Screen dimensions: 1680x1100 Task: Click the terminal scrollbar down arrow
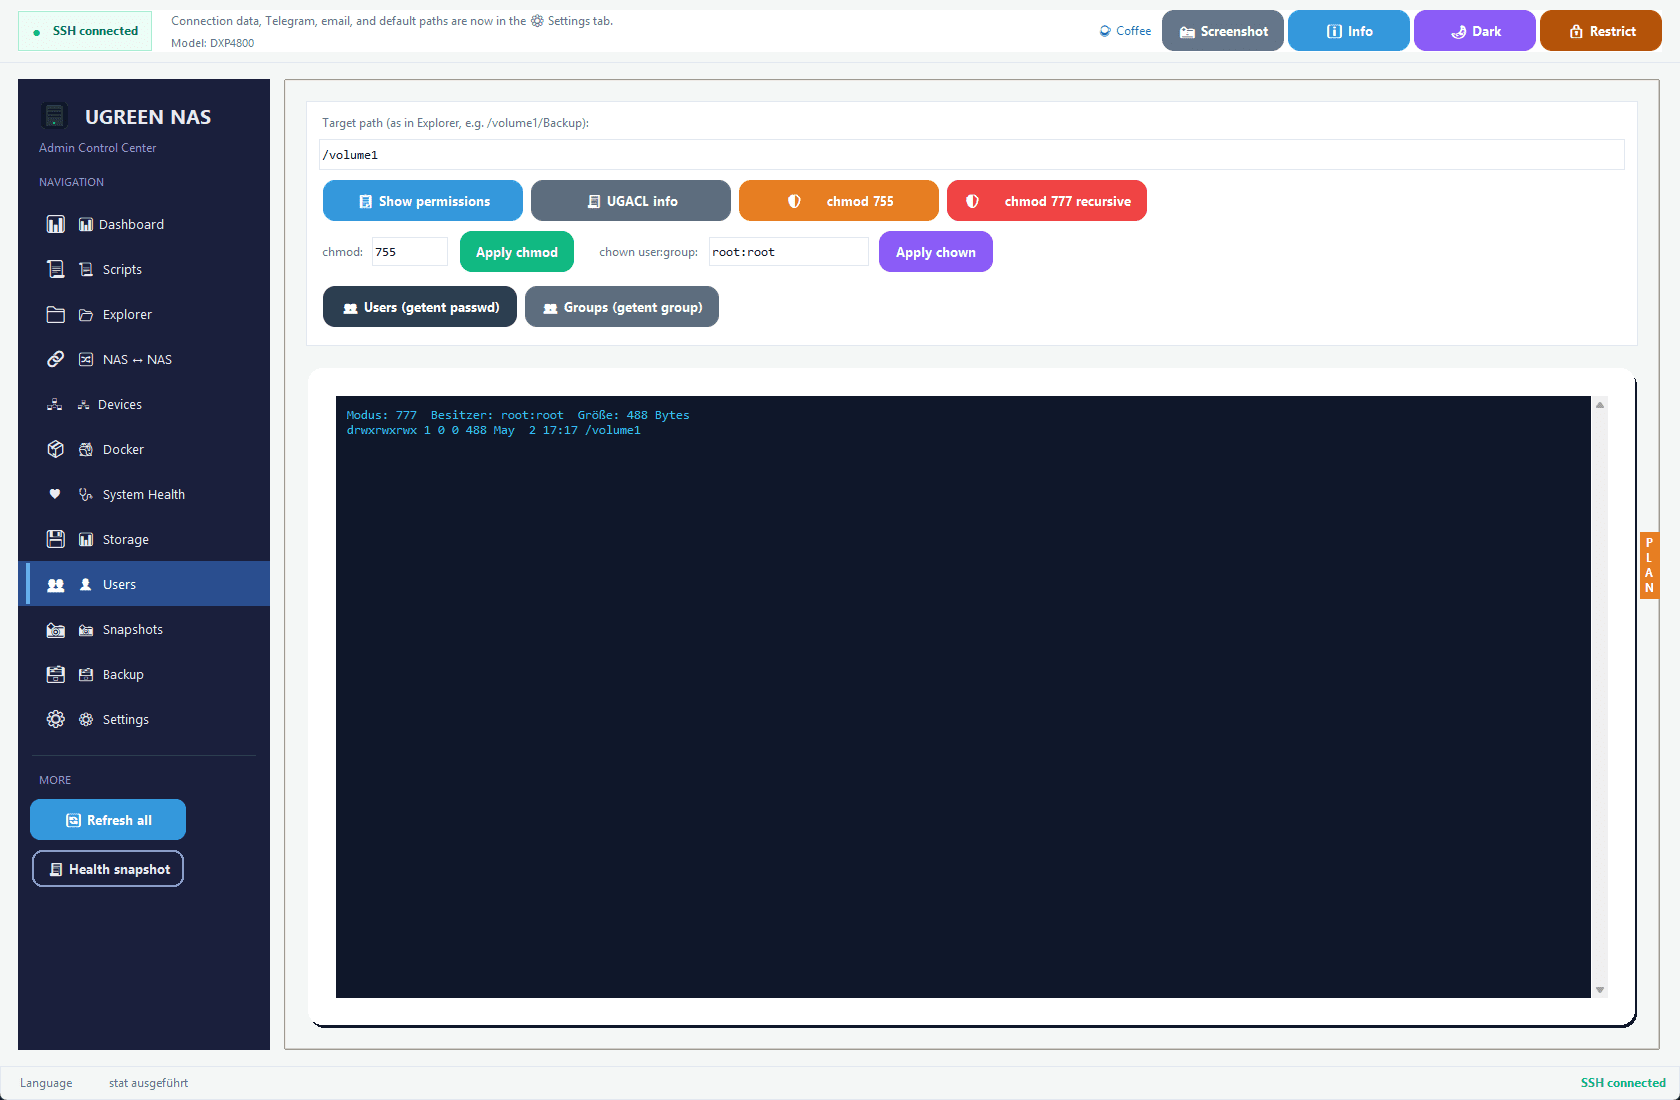(x=1600, y=990)
